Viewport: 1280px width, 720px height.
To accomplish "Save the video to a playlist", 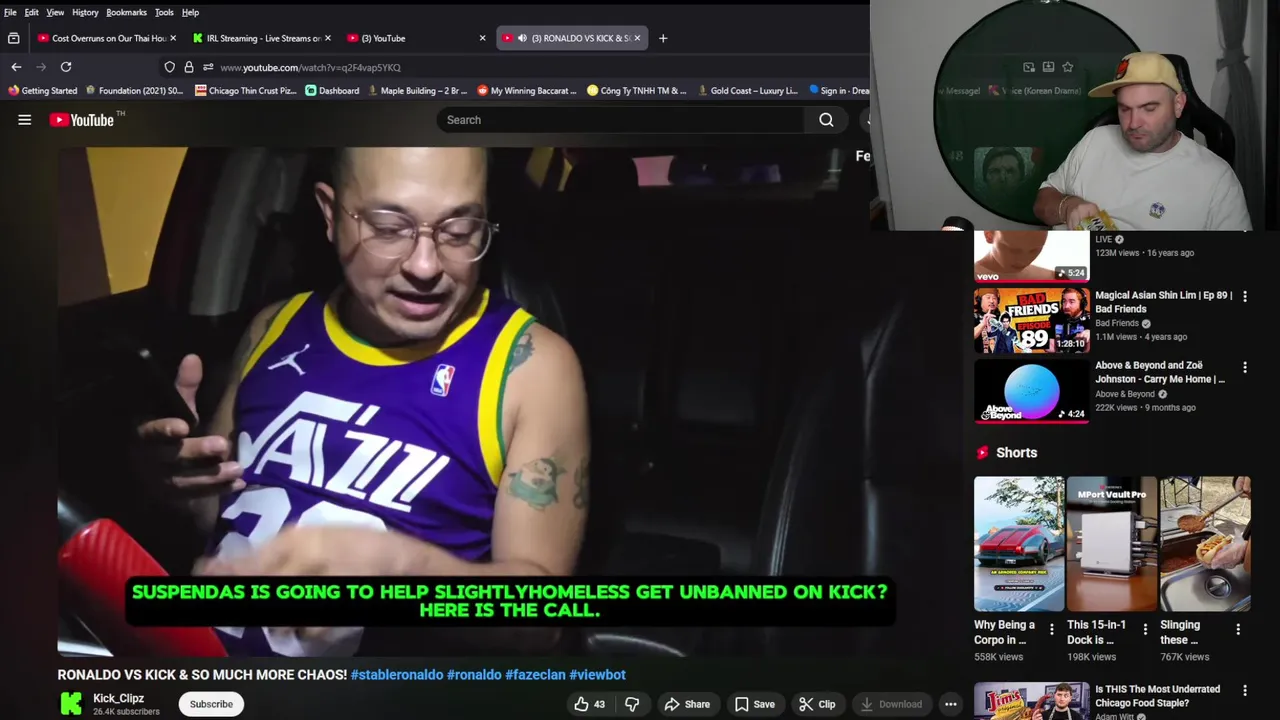I will [x=755, y=704].
